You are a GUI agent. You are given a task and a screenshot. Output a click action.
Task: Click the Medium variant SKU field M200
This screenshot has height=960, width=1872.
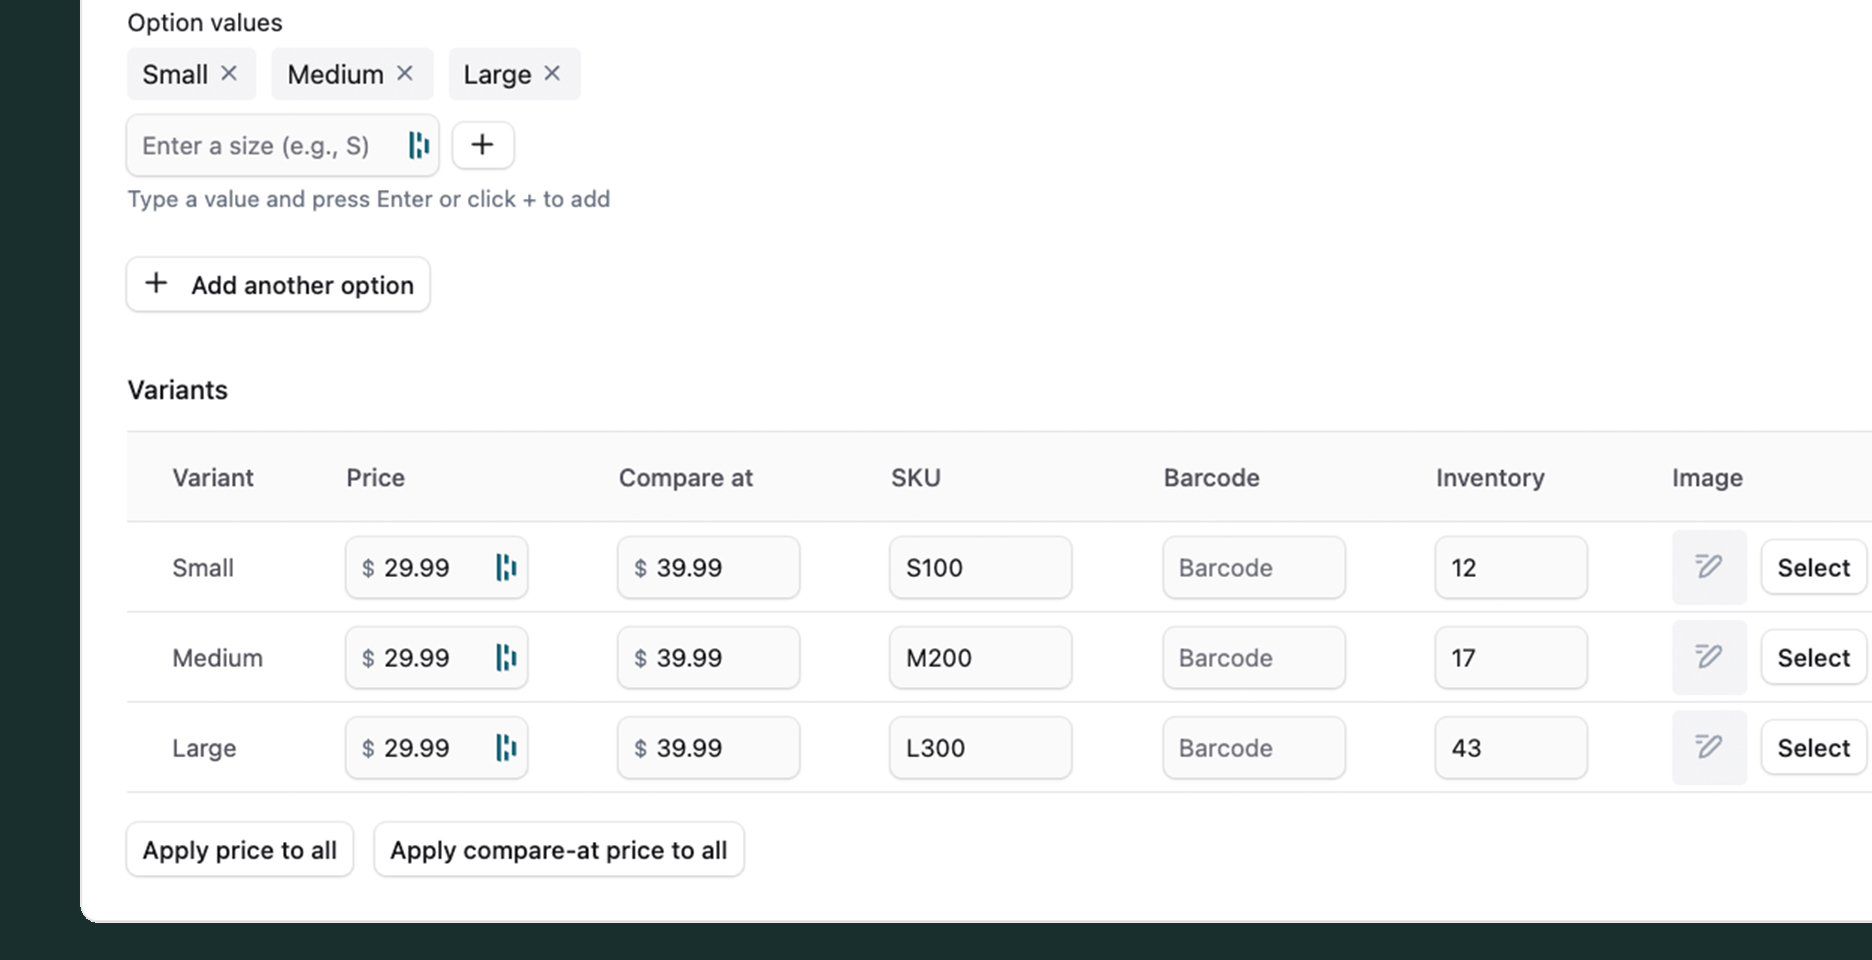[980, 658]
